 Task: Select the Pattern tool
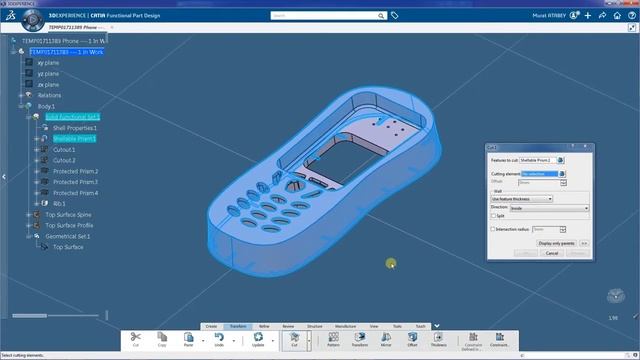333,337
